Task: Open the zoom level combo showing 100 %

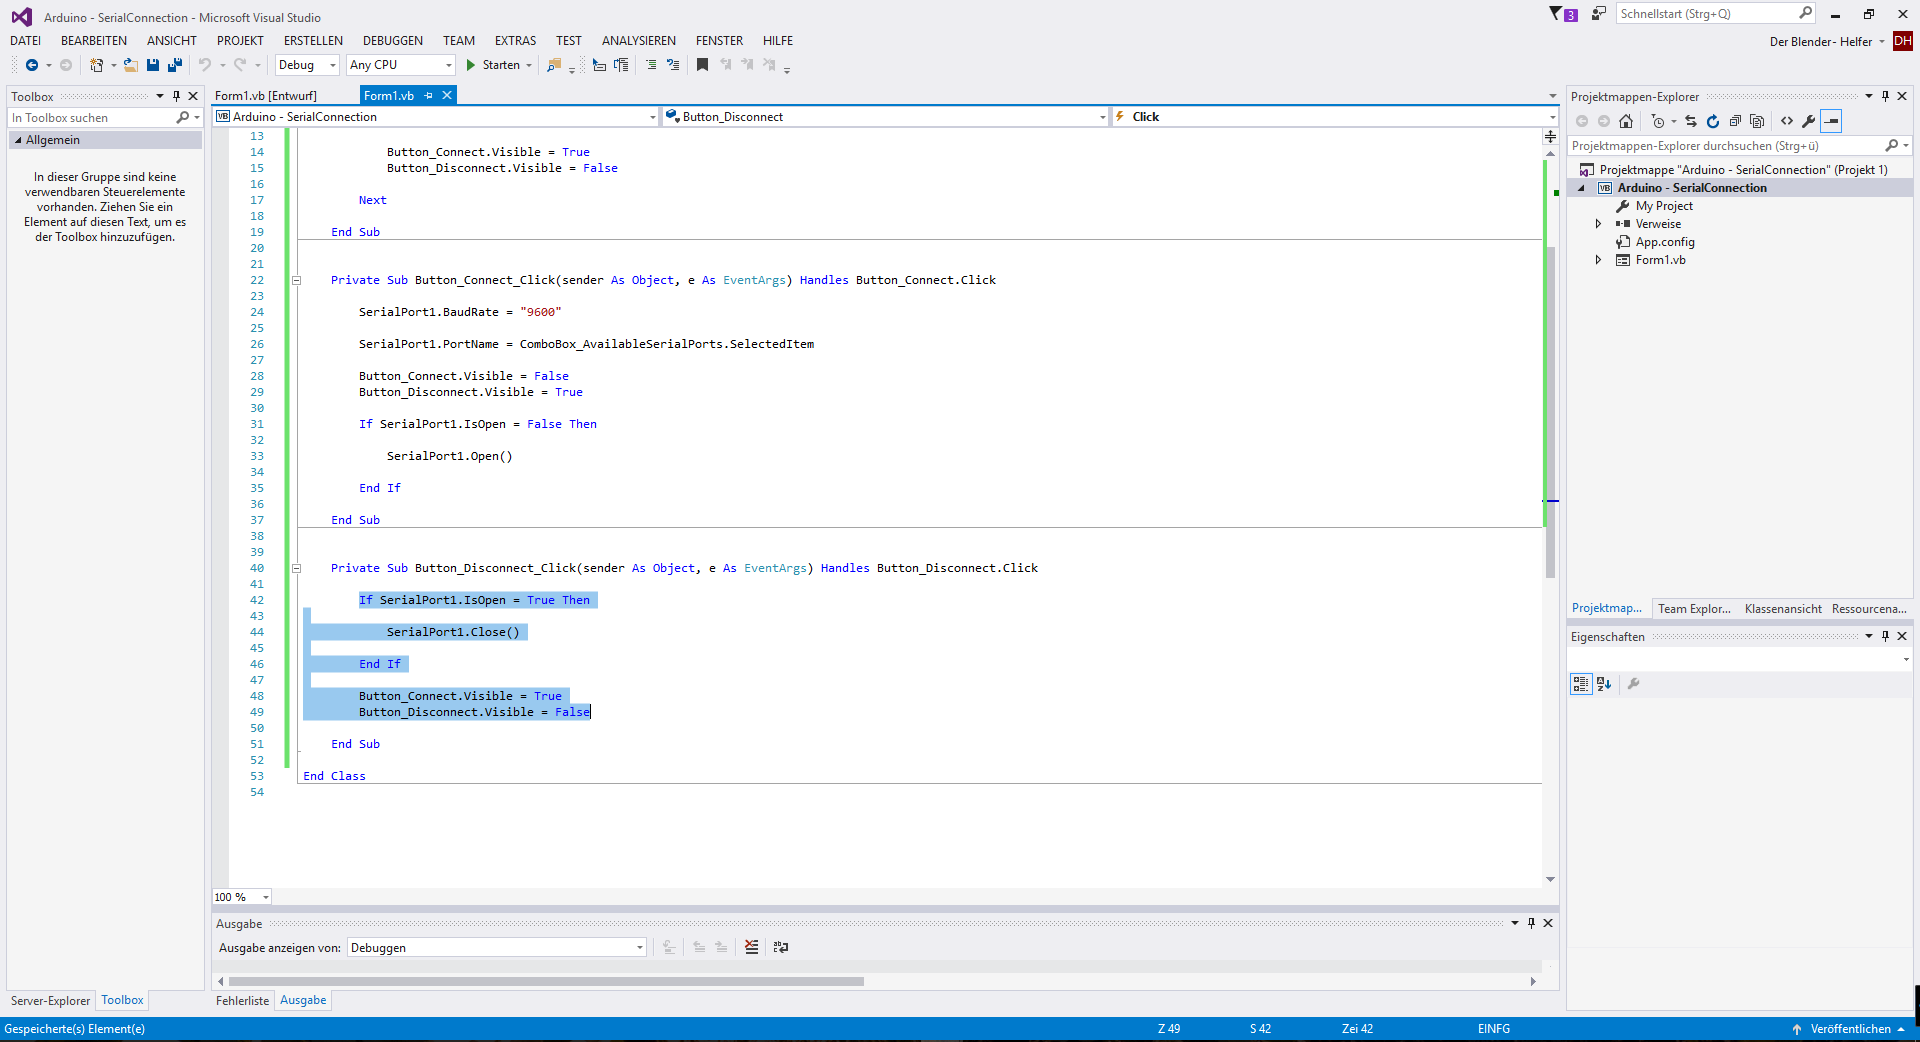Action: [240, 897]
